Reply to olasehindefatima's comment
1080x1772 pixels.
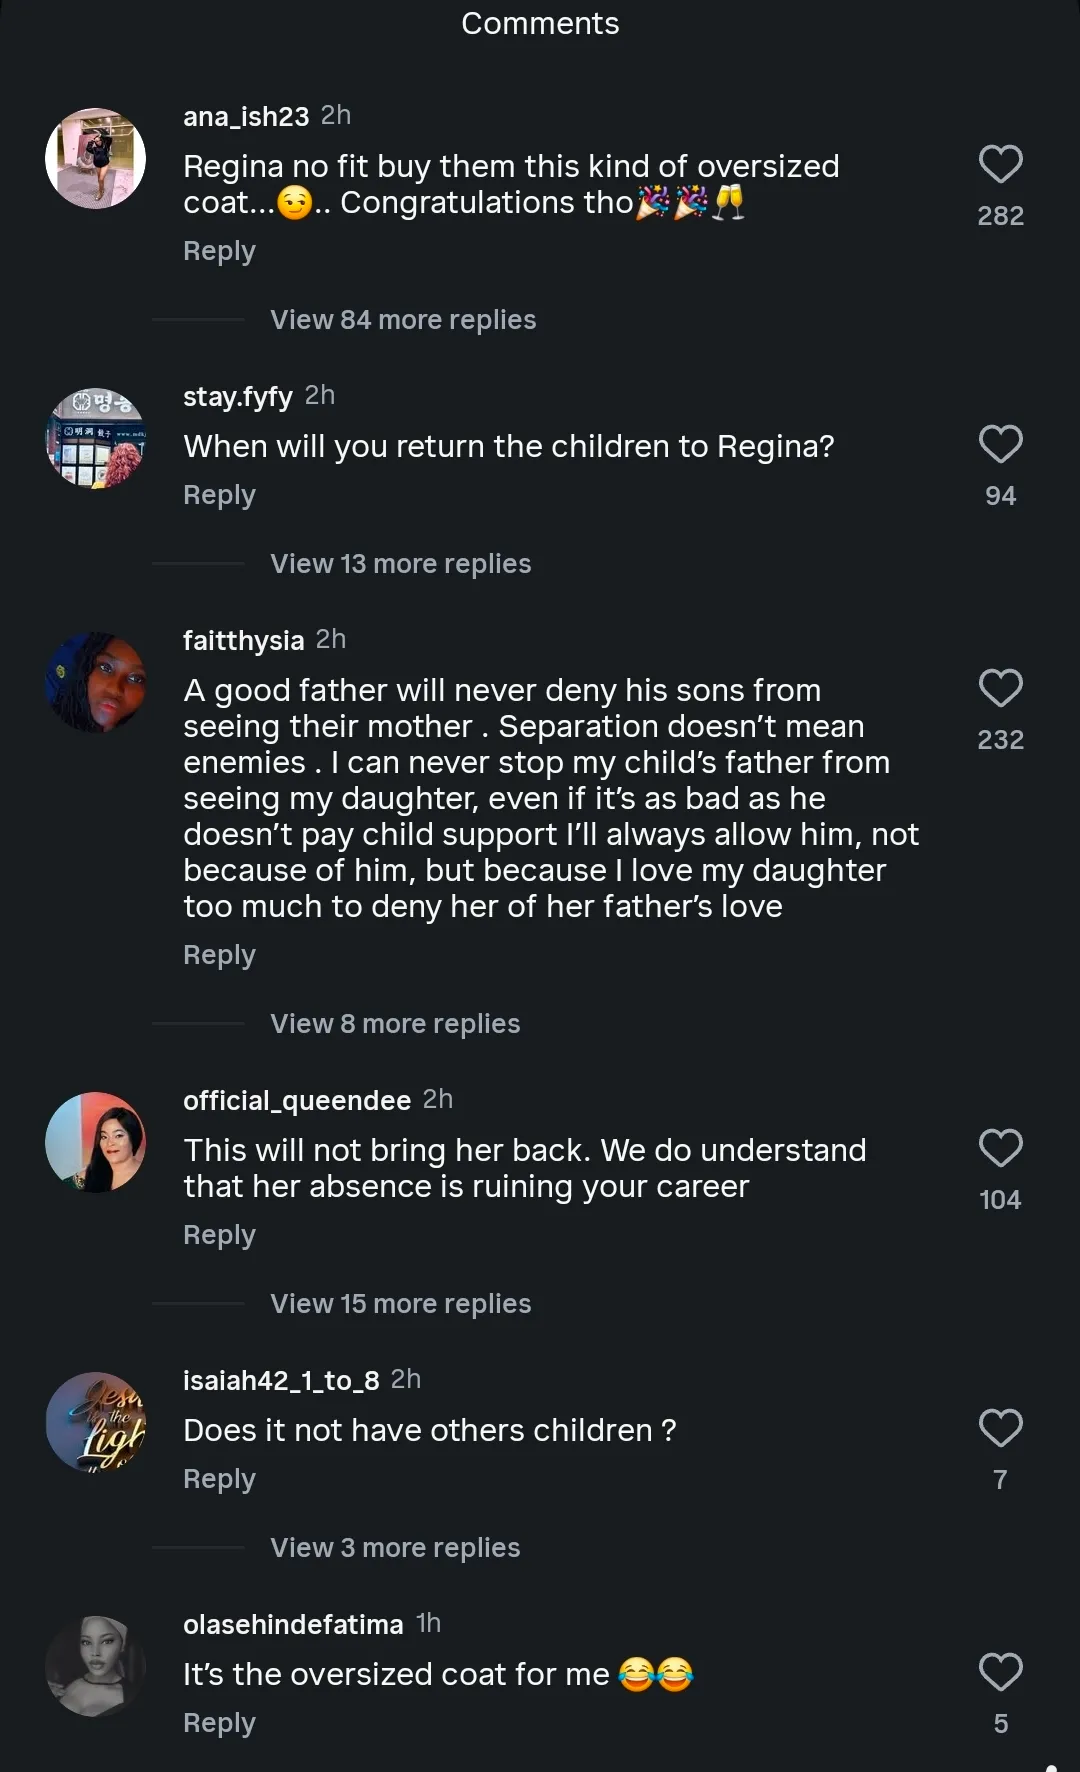tap(219, 1723)
